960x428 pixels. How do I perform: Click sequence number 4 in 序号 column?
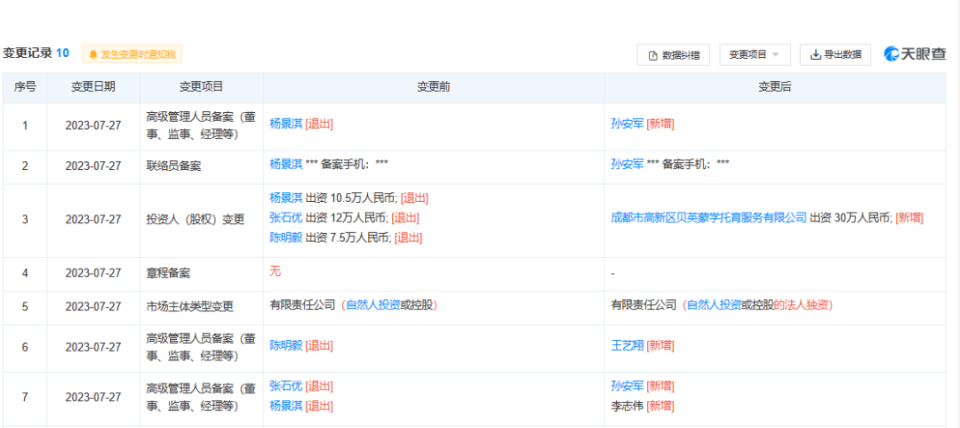[x=25, y=273]
